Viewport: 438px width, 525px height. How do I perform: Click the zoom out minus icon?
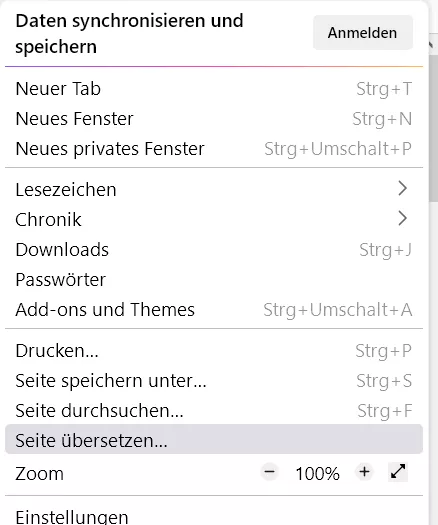click(270, 472)
